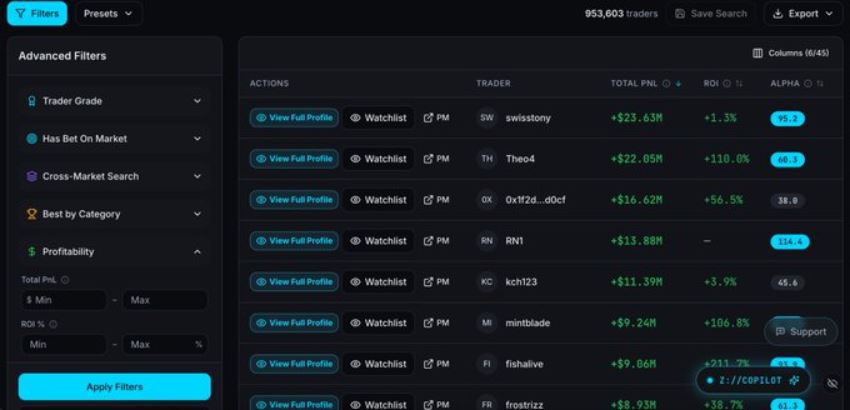This screenshot has height=410, width=850.
Task: Click the TOTAL PNL header info icon
Action: pyautogui.click(x=666, y=84)
